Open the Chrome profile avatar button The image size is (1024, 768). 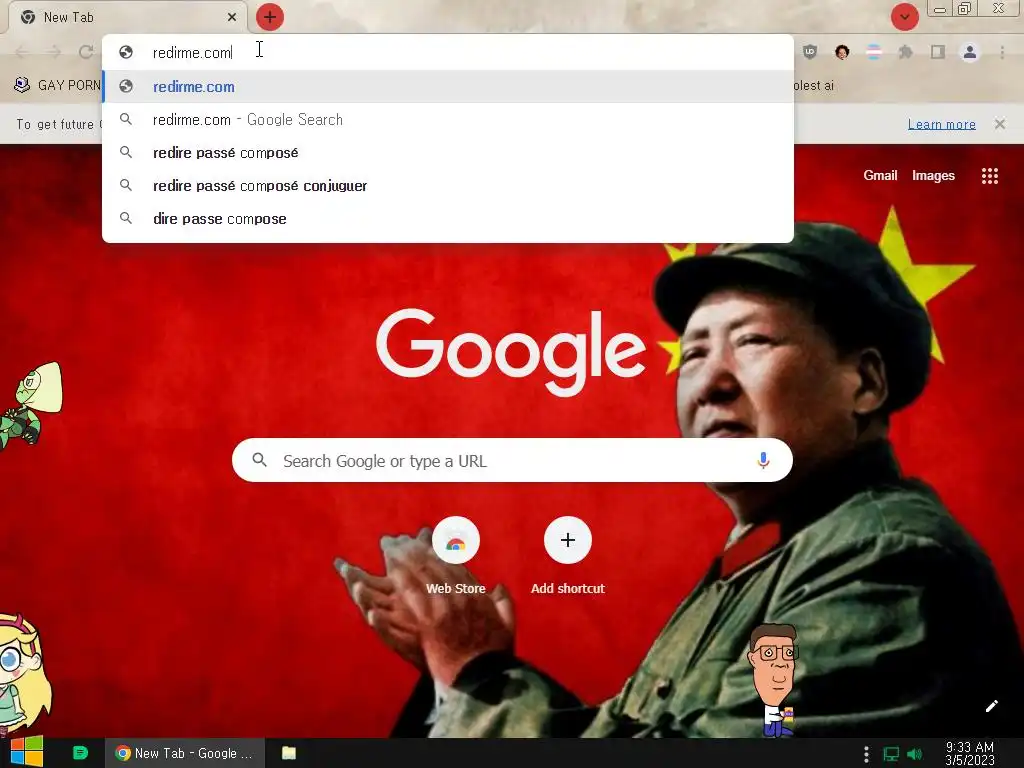[x=970, y=52]
